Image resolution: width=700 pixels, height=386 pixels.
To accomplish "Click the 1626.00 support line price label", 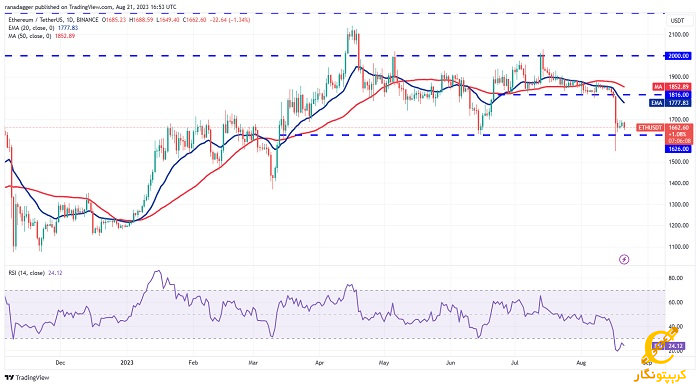I will 678,149.
